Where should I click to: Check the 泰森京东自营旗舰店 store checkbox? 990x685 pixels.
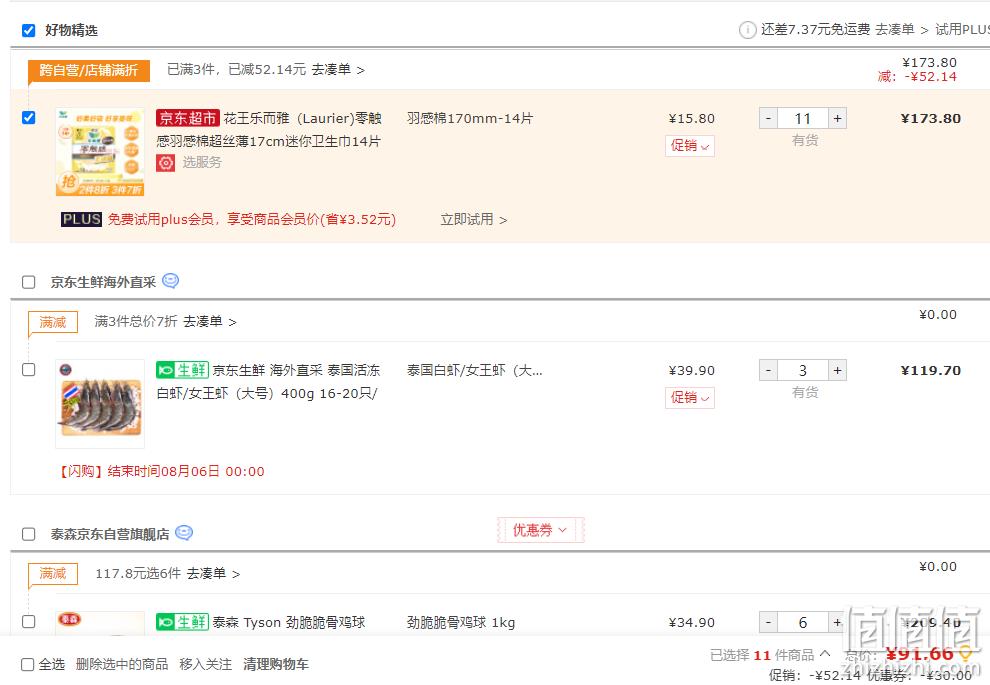(28, 534)
